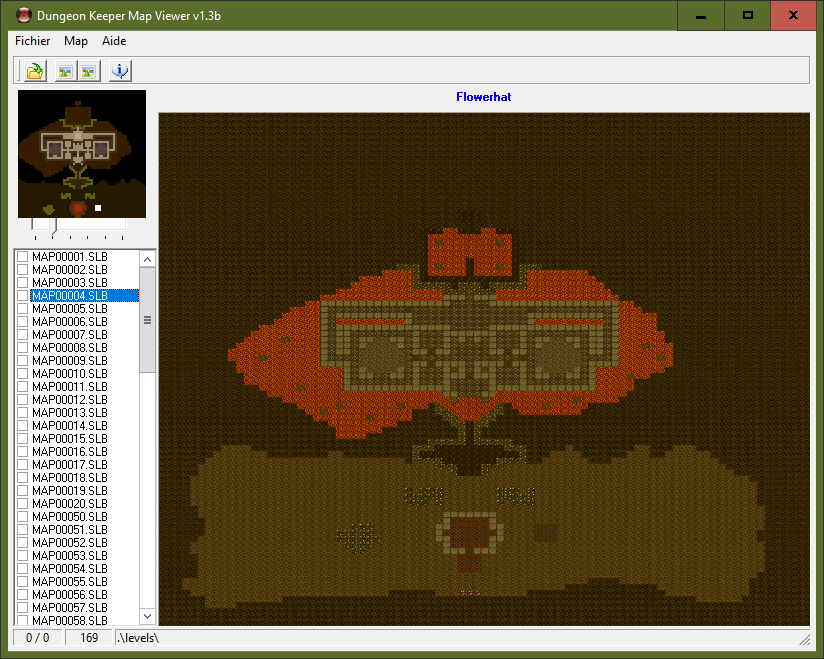Click the file list scroll down arrow
Image resolution: width=824 pixels, height=659 pixels.
click(148, 616)
